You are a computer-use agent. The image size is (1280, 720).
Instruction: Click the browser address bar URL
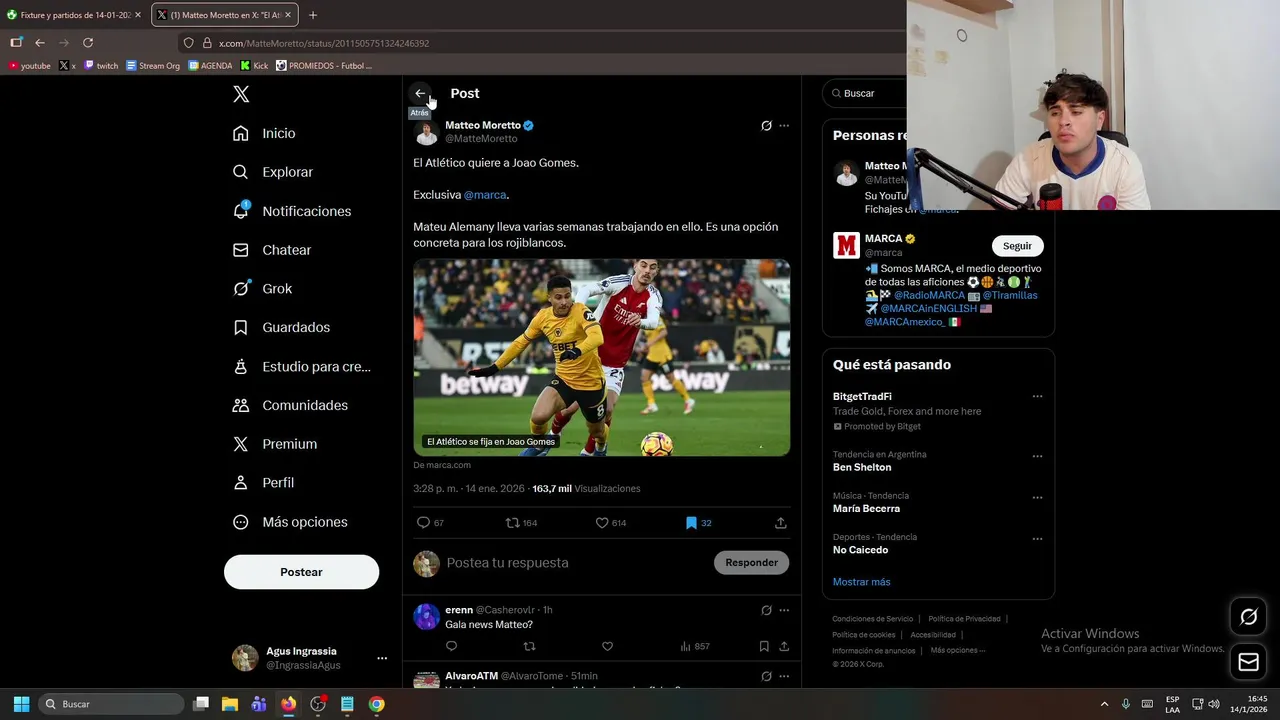click(324, 43)
